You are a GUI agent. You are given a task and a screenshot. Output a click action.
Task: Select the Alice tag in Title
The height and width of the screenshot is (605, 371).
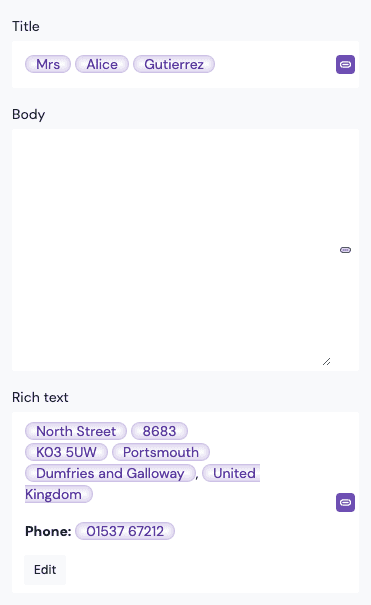pyautogui.click(x=102, y=64)
